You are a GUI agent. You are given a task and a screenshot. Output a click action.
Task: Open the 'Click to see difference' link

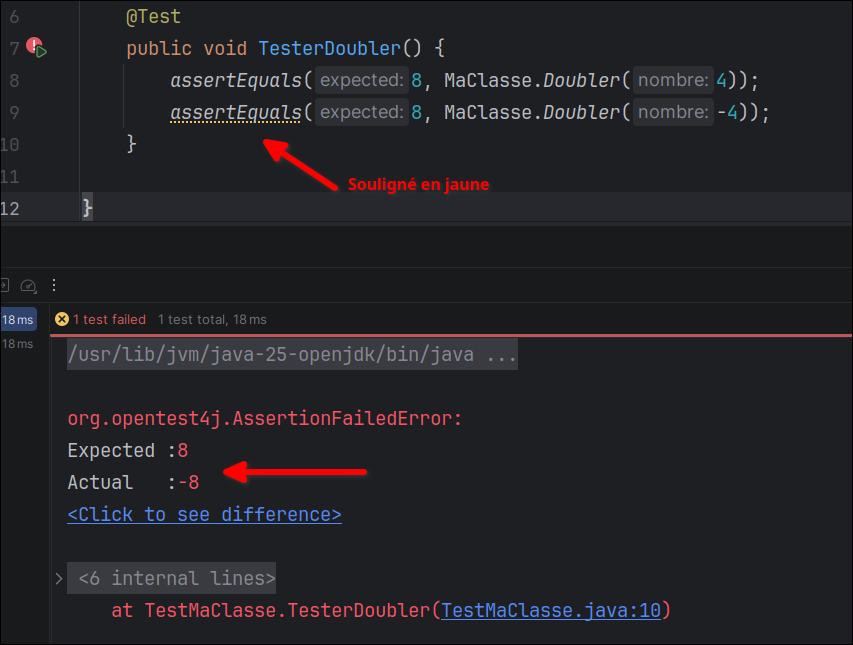tap(204, 514)
